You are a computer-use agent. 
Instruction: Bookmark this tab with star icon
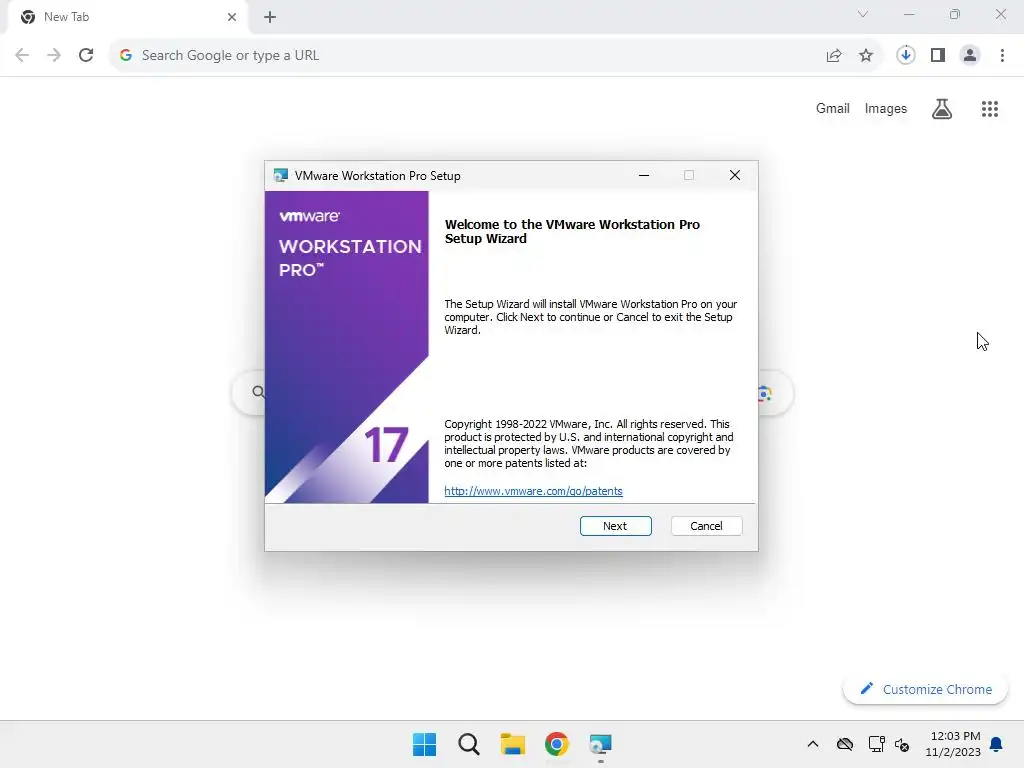click(x=866, y=56)
